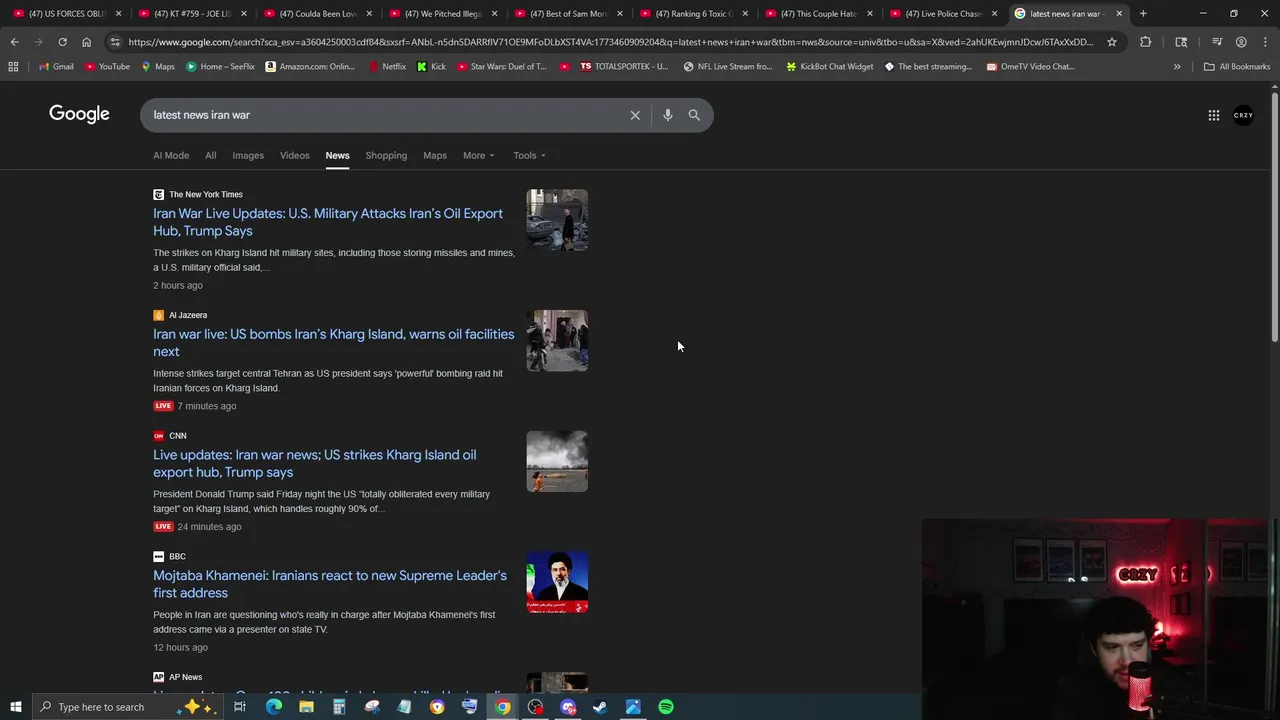
Task: Open the Kick bookmark
Action: (431, 66)
